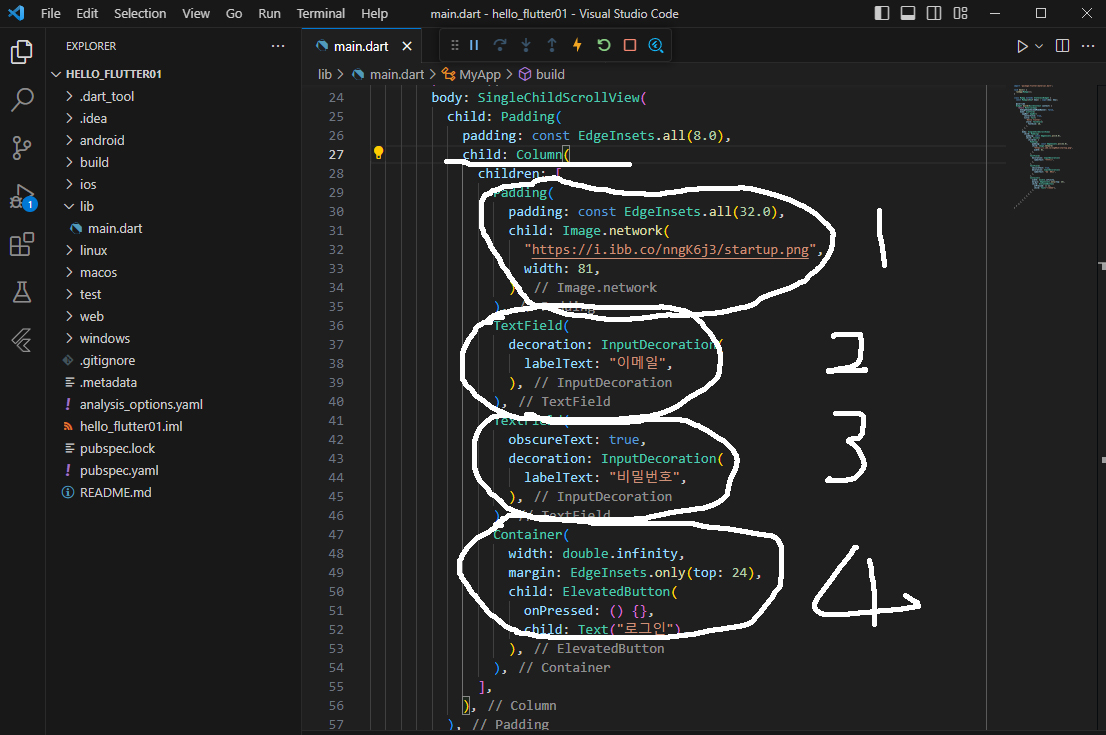Screen dimensions: 1106x735
Task: Open the Extensions view
Action: point(22,244)
